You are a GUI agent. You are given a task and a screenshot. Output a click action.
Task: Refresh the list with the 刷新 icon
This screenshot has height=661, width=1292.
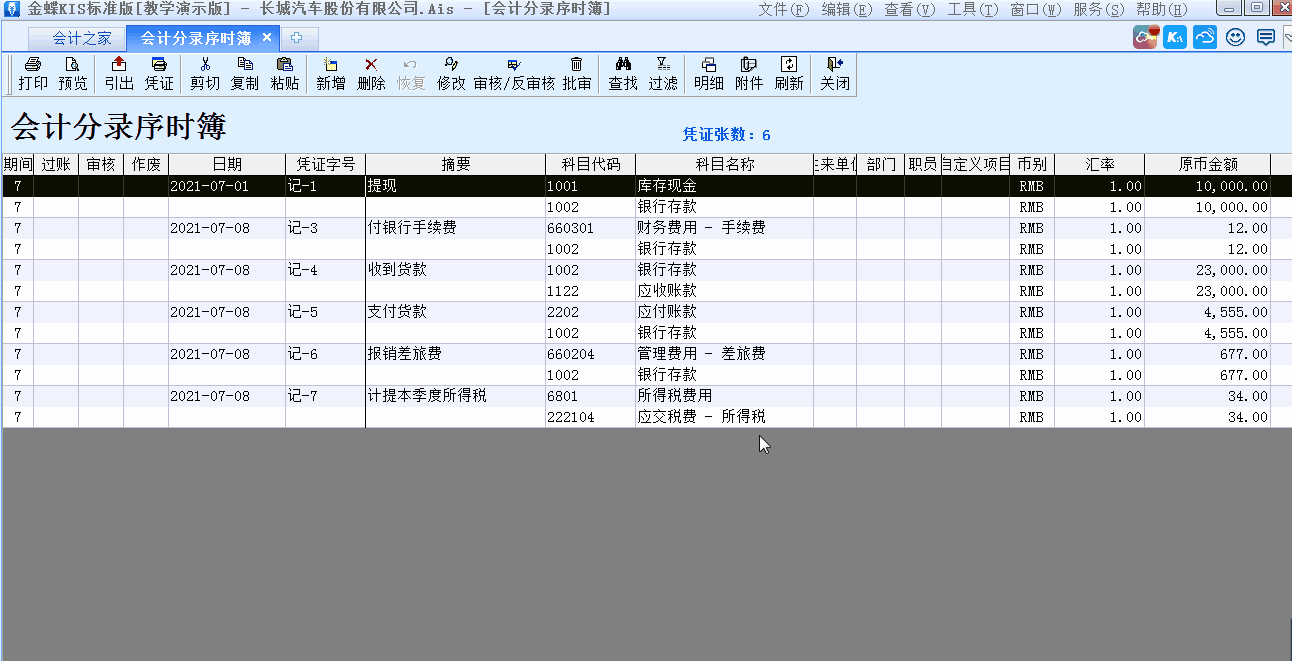point(787,74)
